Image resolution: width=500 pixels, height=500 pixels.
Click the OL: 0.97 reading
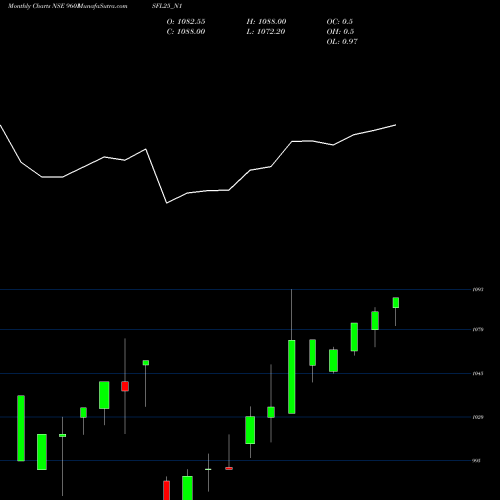click(342, 42)
